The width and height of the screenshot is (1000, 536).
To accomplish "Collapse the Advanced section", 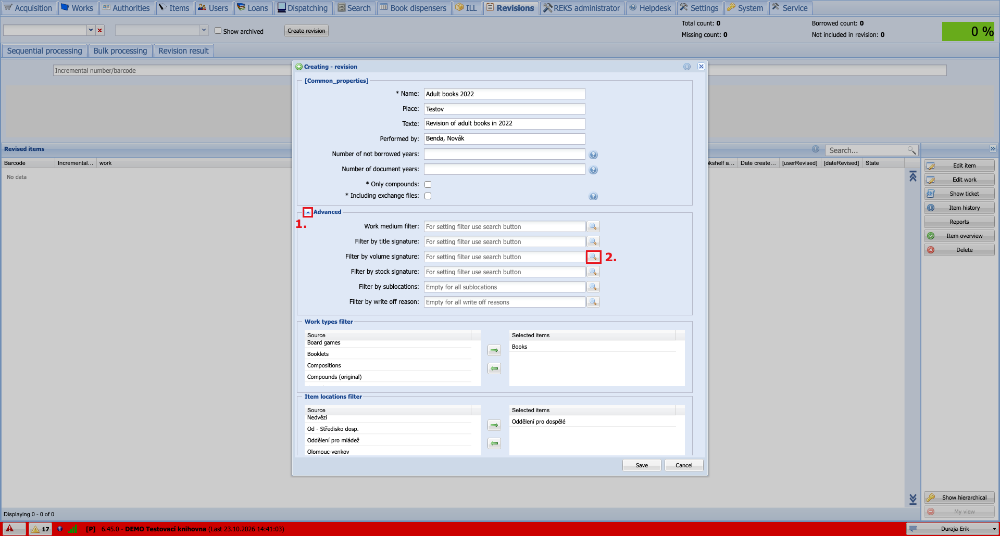I will 307,212.
